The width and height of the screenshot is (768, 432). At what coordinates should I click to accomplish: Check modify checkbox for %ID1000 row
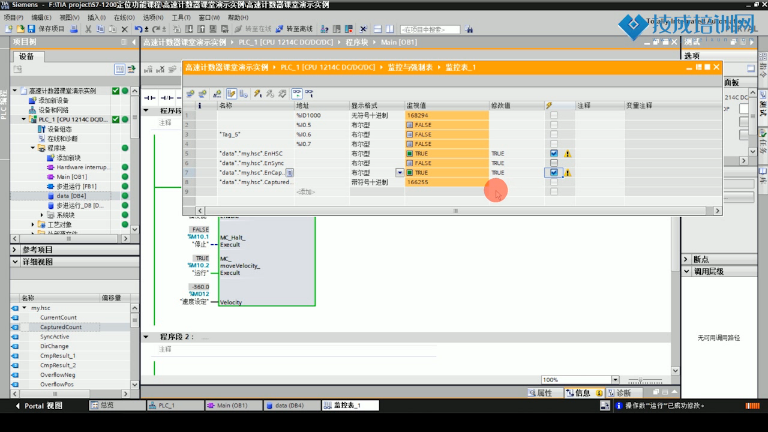click(554, 115)
